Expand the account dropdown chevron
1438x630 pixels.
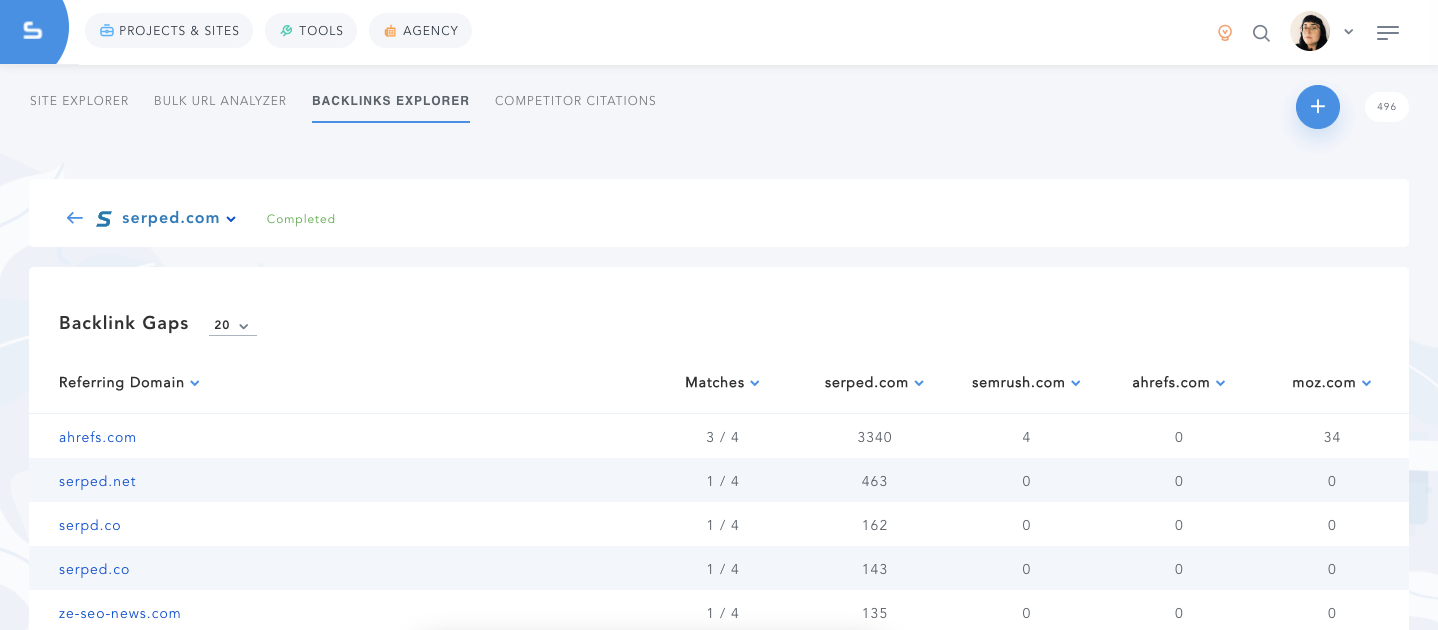point(1348,32)
